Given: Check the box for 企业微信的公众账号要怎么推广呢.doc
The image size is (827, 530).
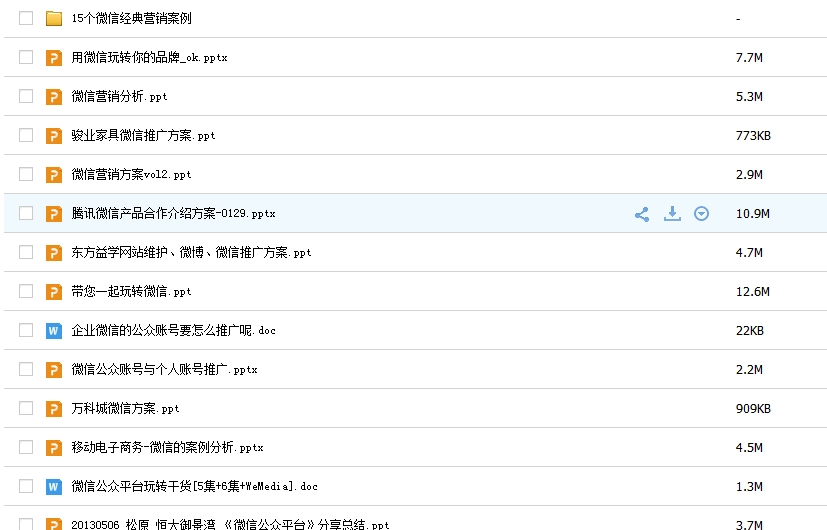Looking at the screenshot, I should point(26,330).
